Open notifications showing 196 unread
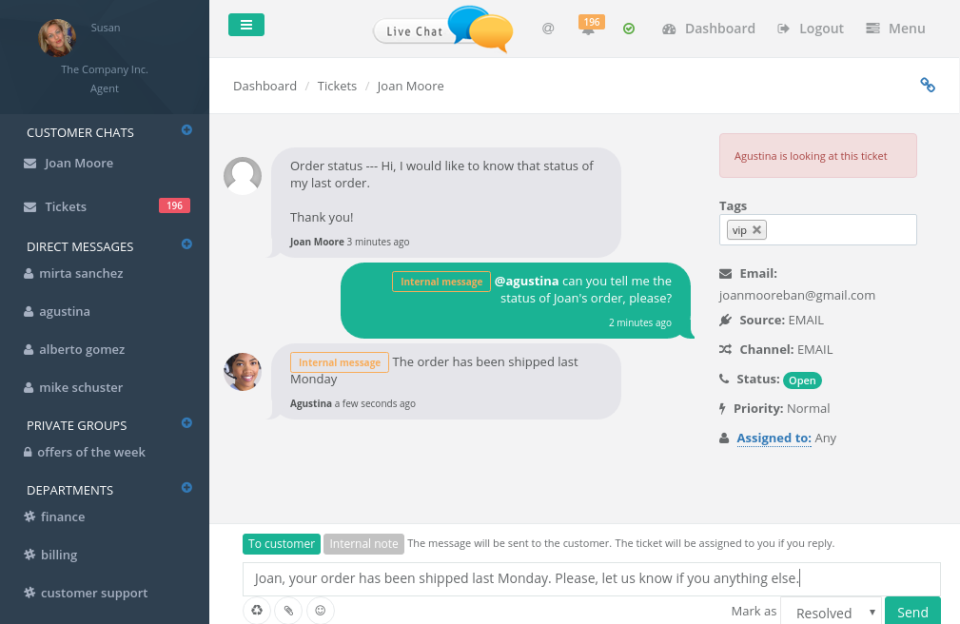 (590, 27)
